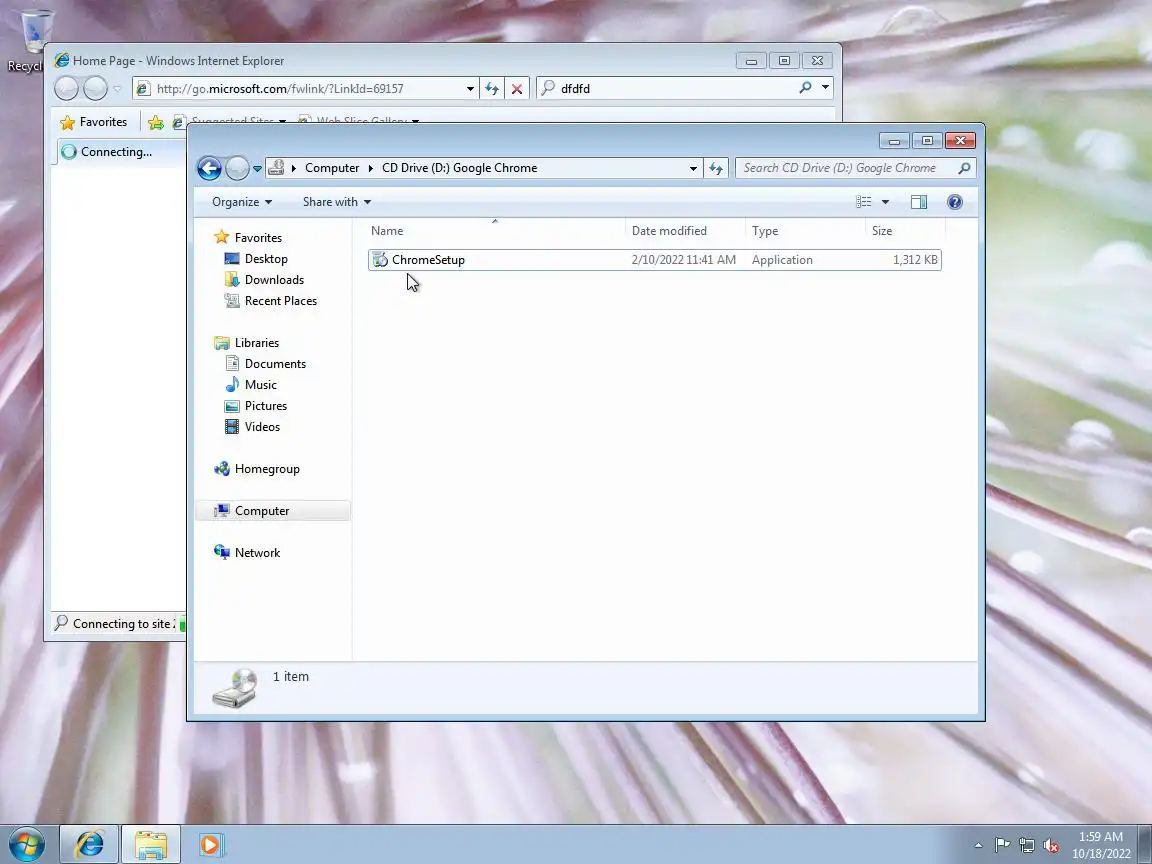
Task: Click the drive icon in Explorer's address bar
Action: [276, 168]
